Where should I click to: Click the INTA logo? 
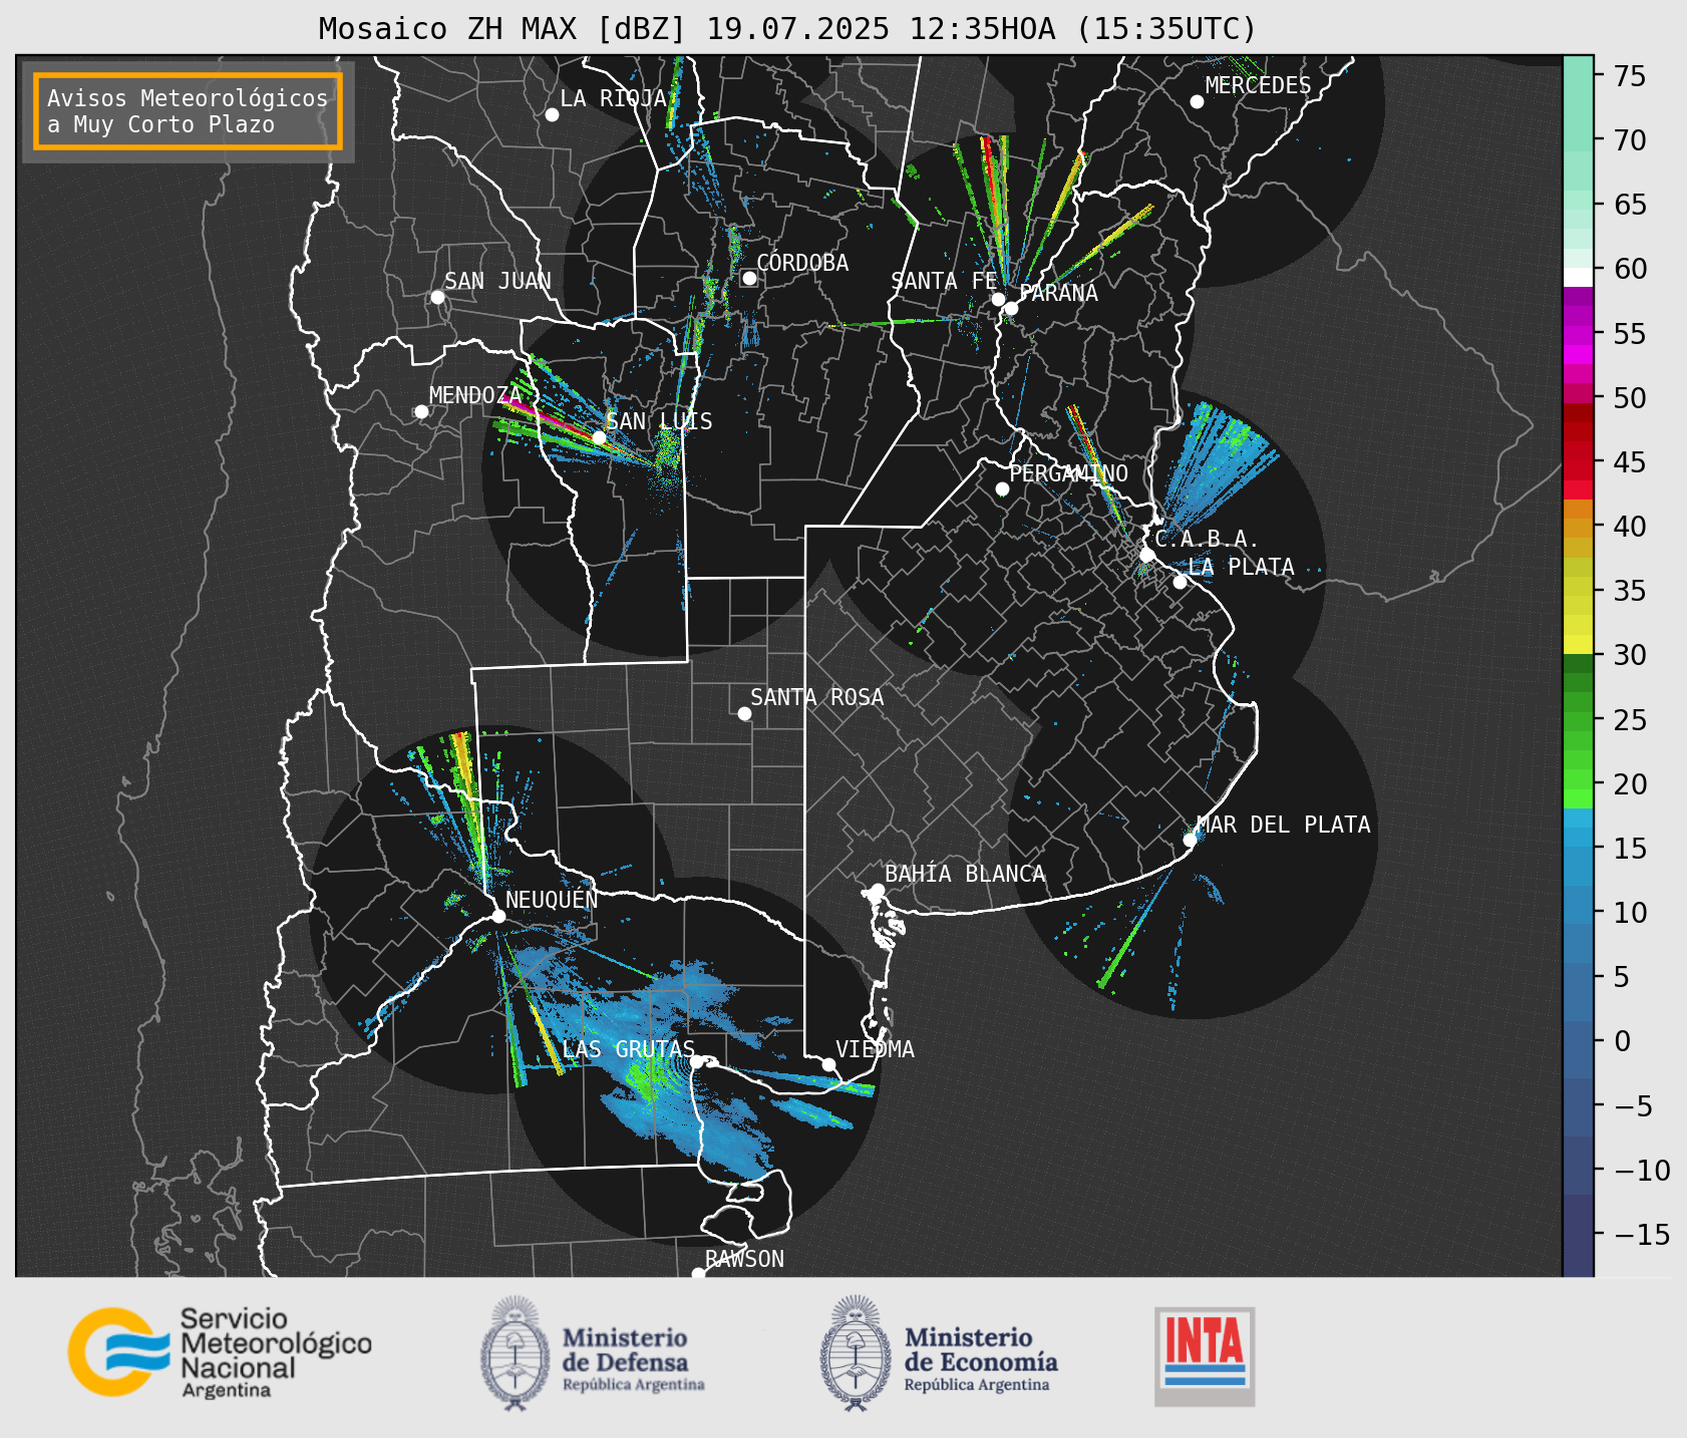click(1204, 1356)
